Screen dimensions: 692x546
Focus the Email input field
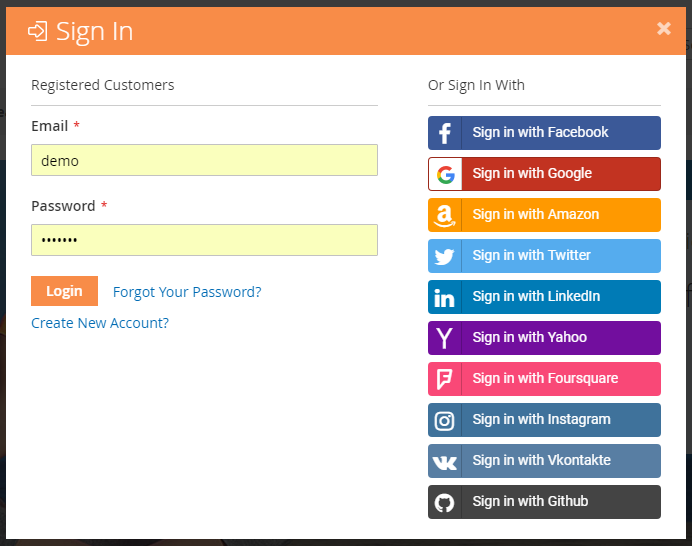[204, 160]
